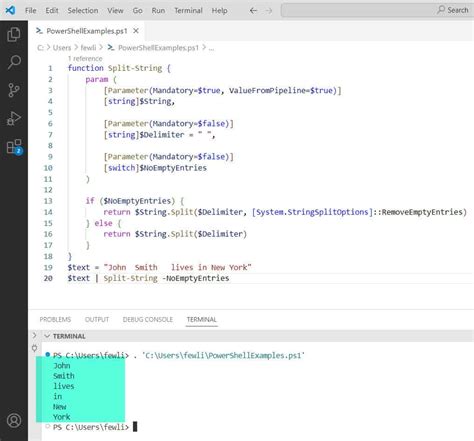Go back with the left arrow
474x441 pixels.
pyautogui.click(x=253, y=11)
